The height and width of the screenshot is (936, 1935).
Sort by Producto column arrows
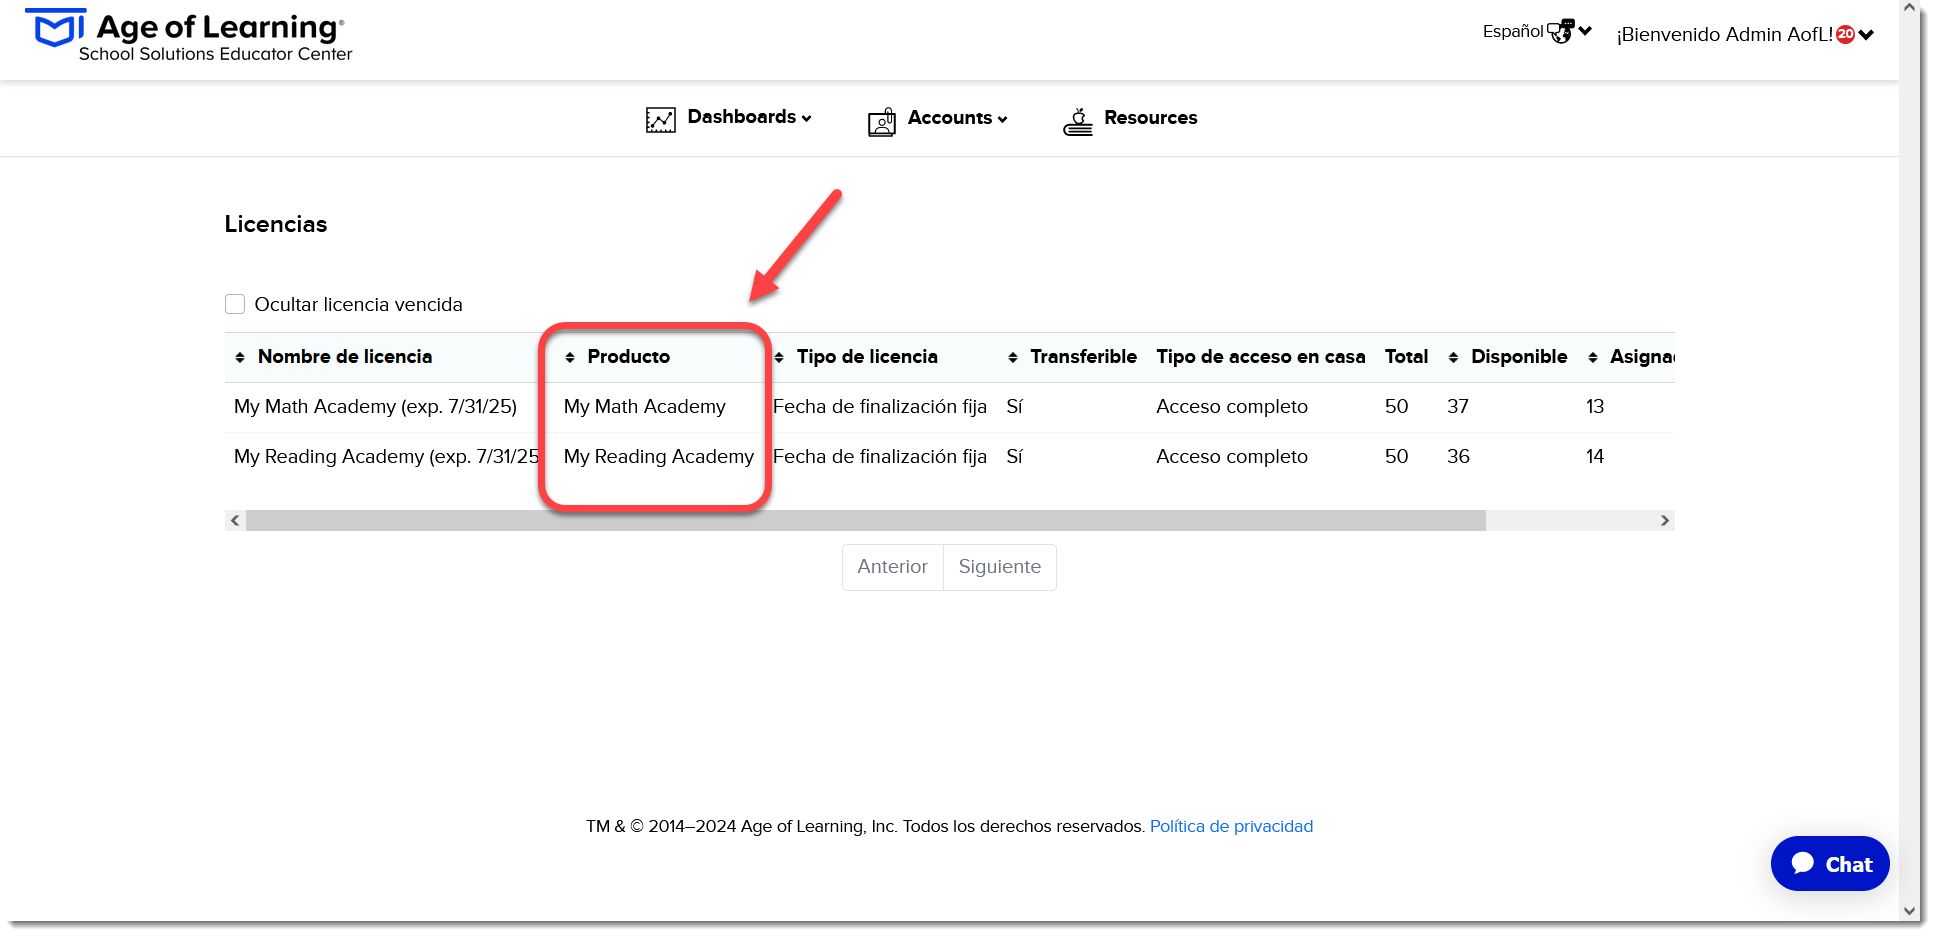[570, 358]
